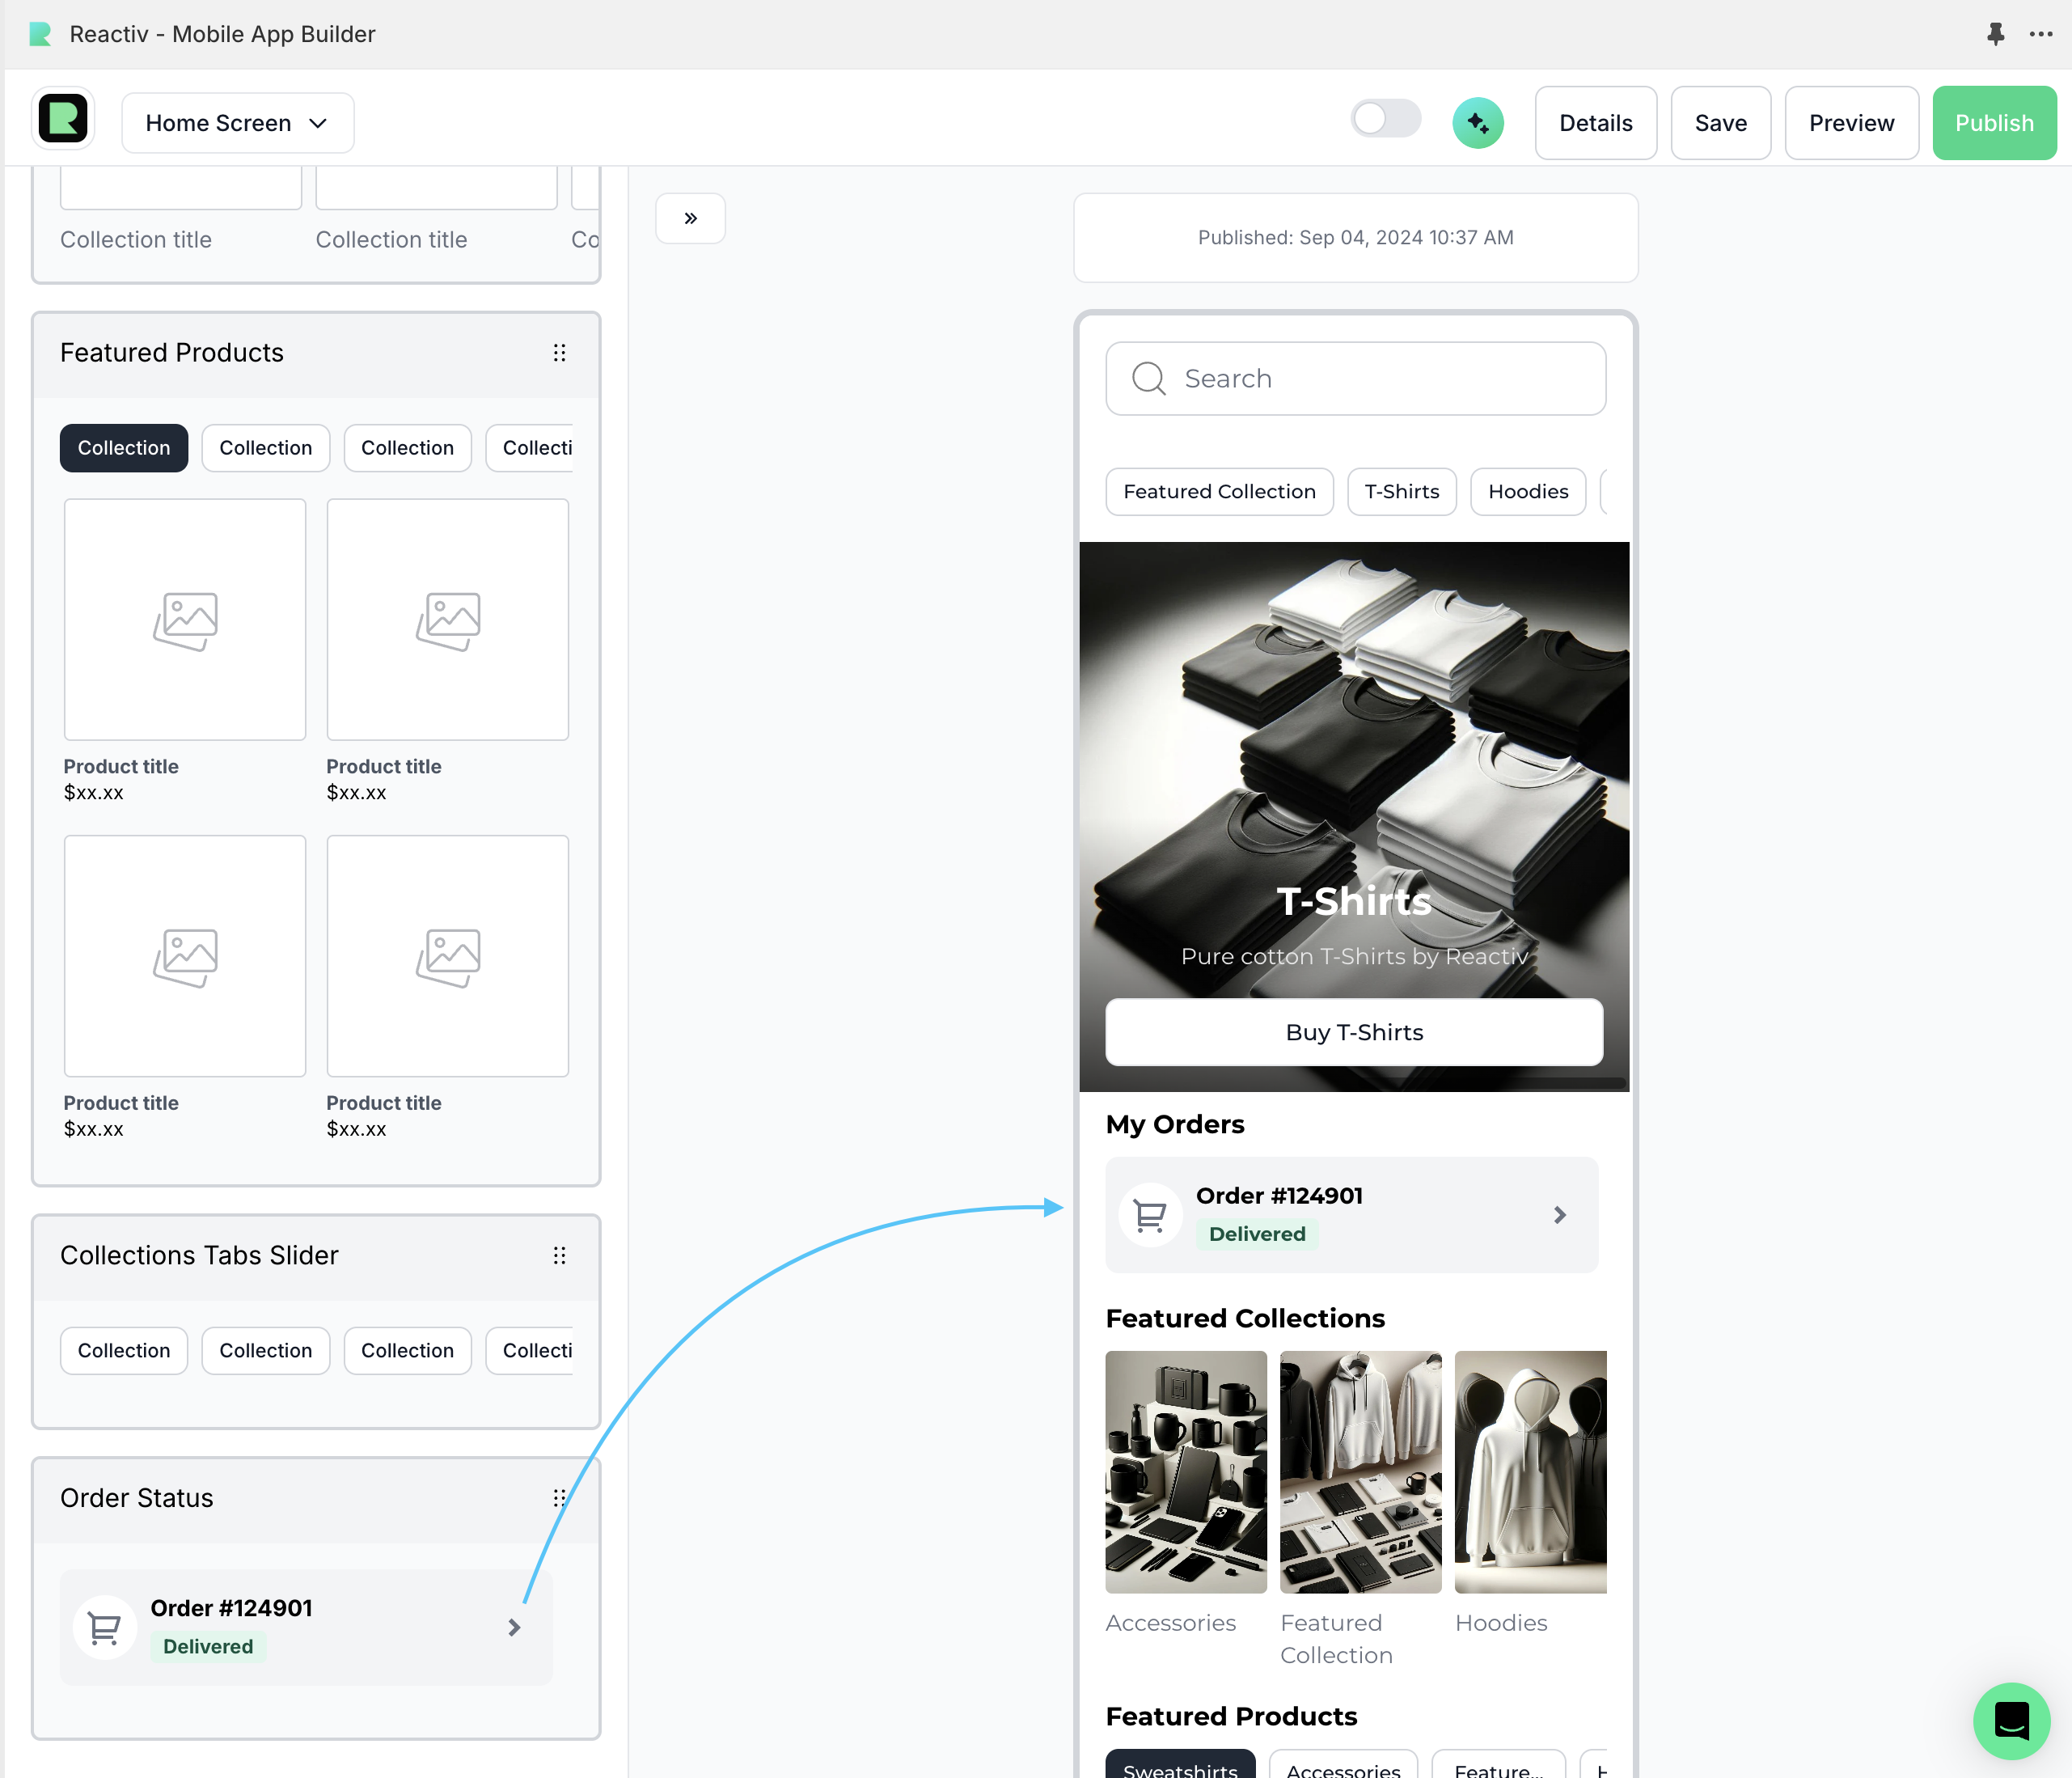Select the active Collection tab in Featured Products
Image resolution: width=2072 pixels, height=1778 pixels.
point(124,448)
